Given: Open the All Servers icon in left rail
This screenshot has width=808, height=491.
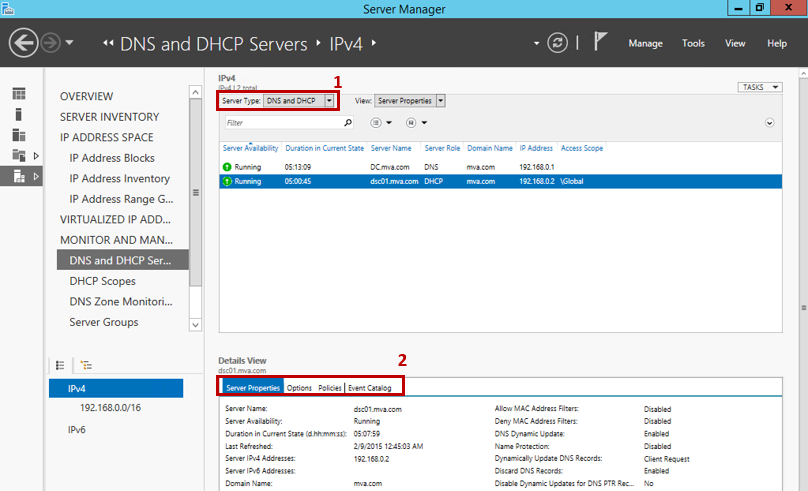Looking at the screenshot, I should [19, 135].
